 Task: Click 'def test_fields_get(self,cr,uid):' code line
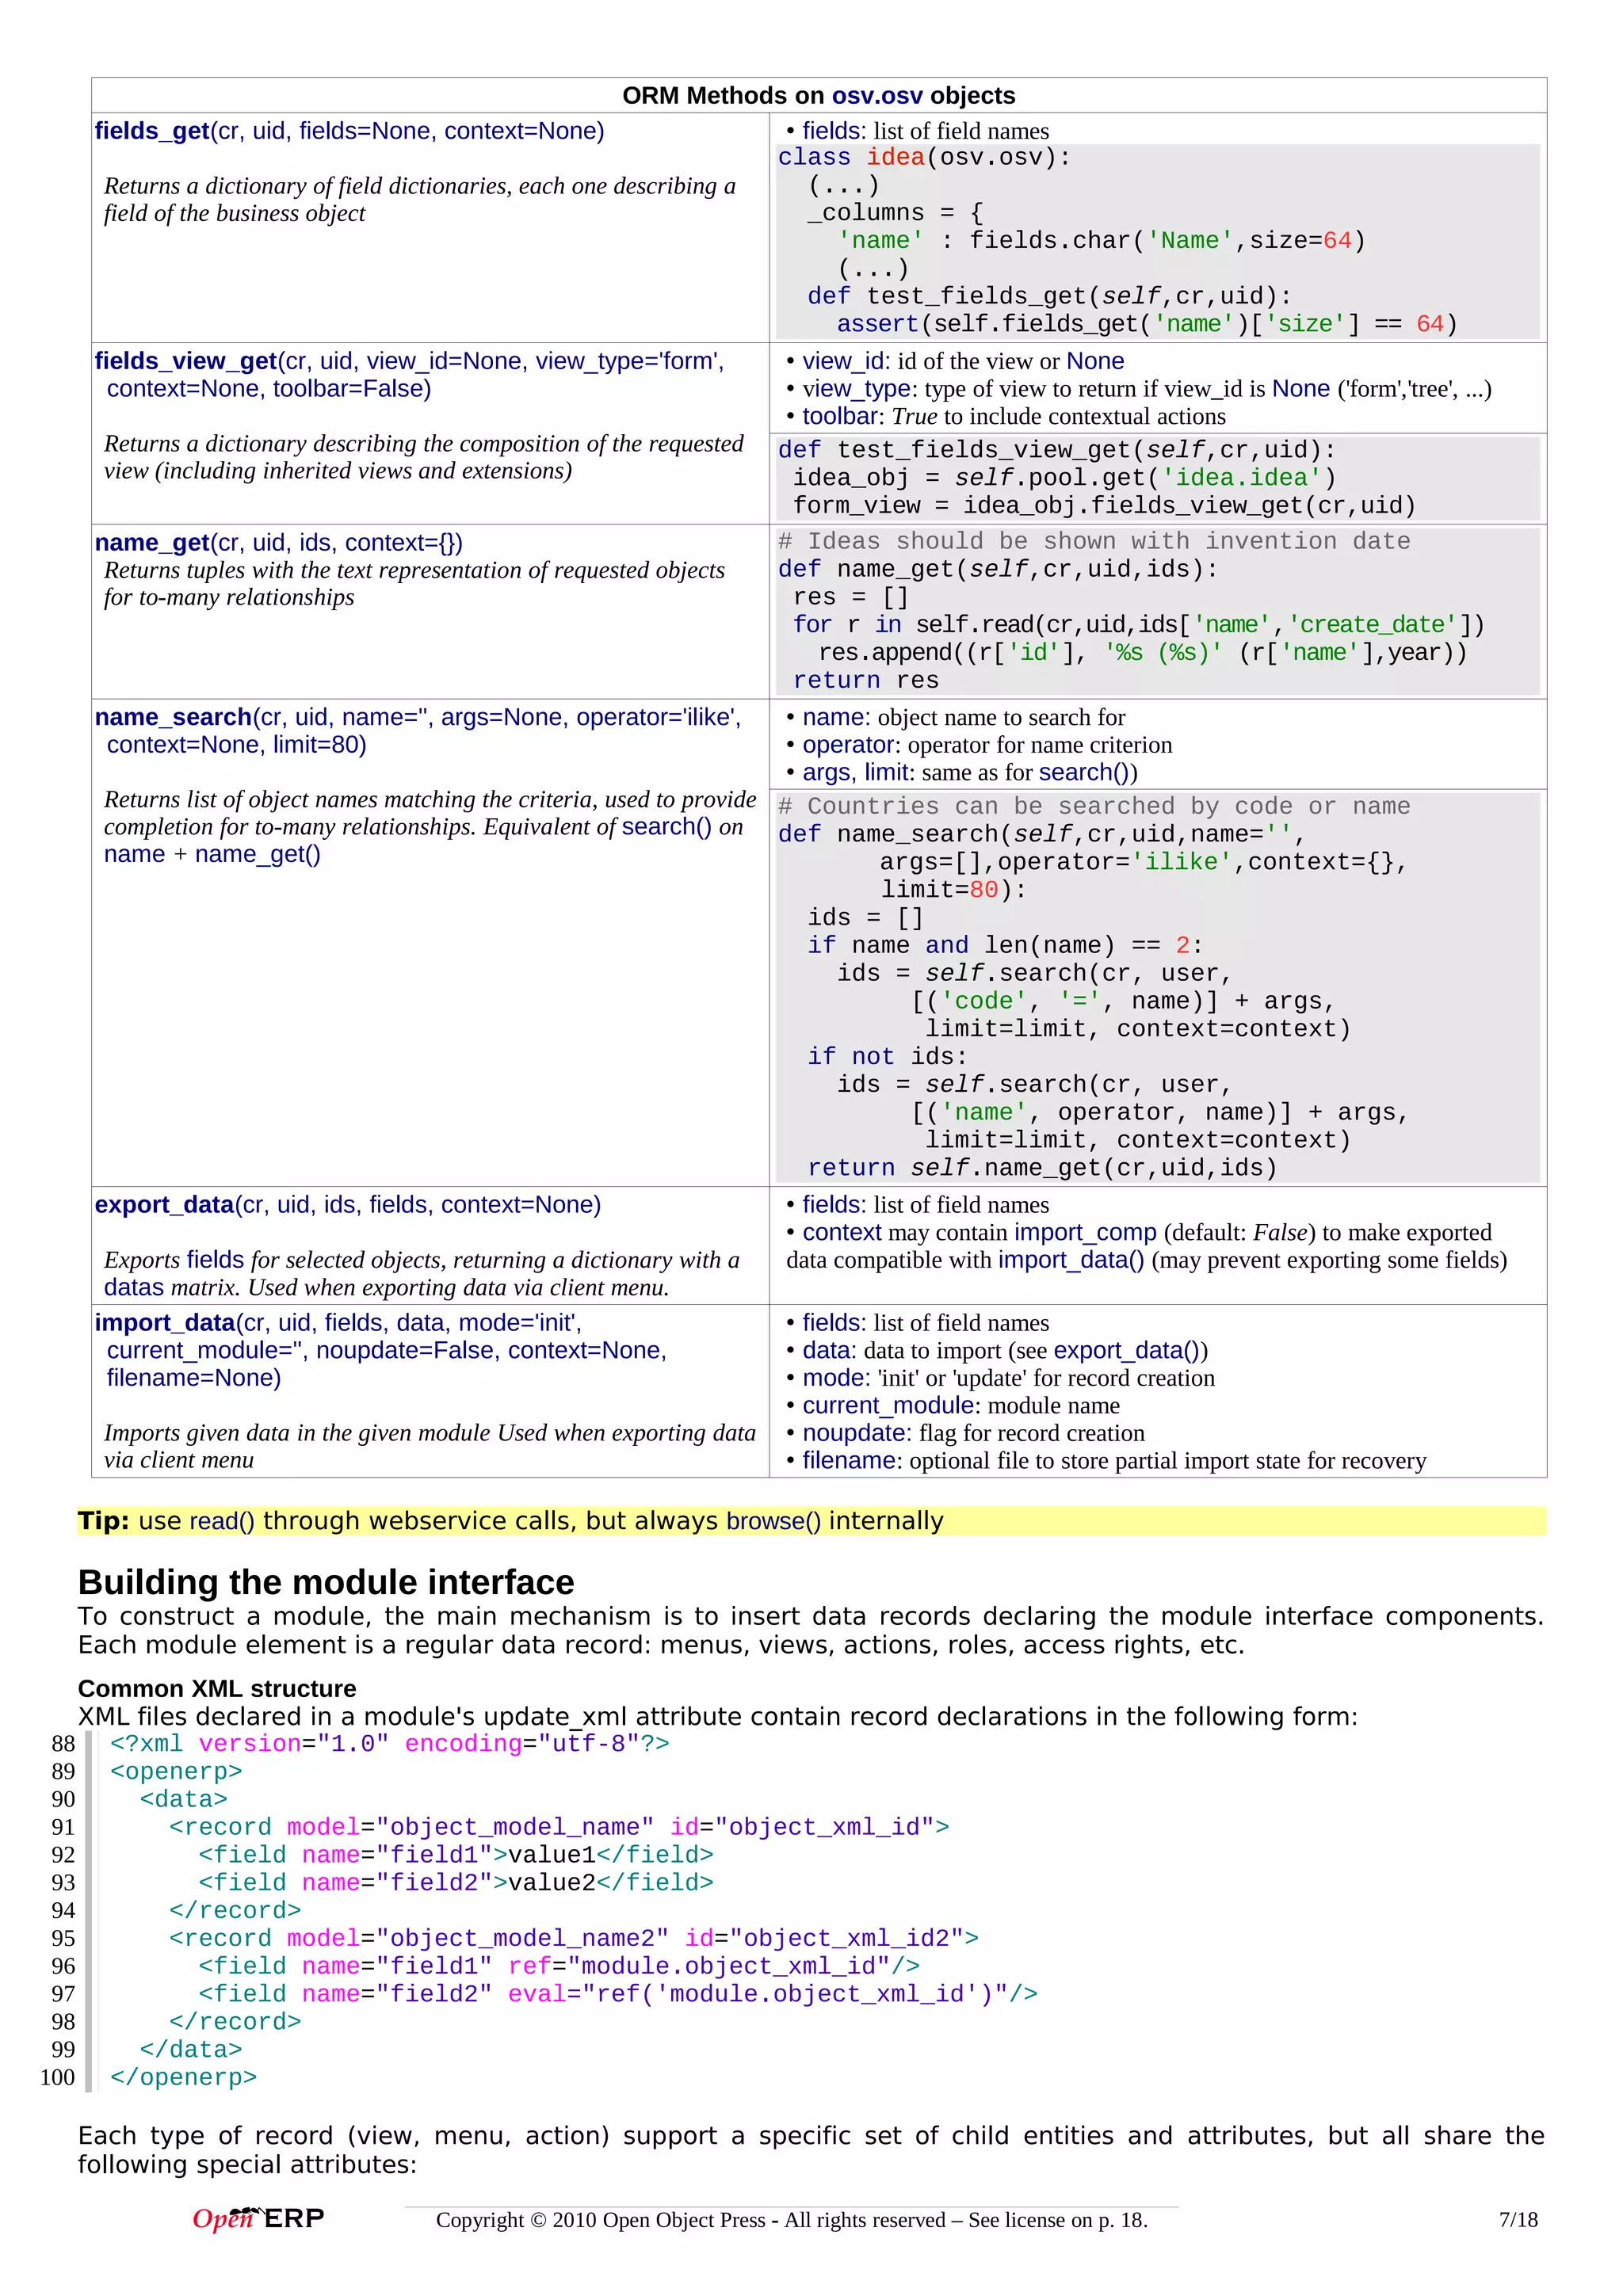[1049, 297]
